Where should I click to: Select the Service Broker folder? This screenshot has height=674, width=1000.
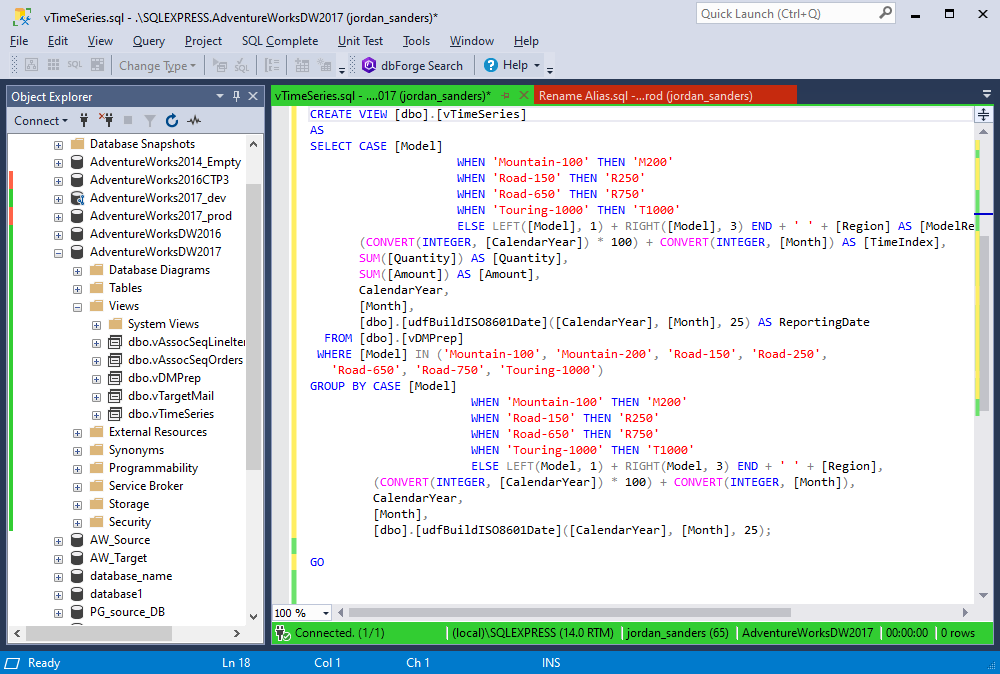[146, 486]
